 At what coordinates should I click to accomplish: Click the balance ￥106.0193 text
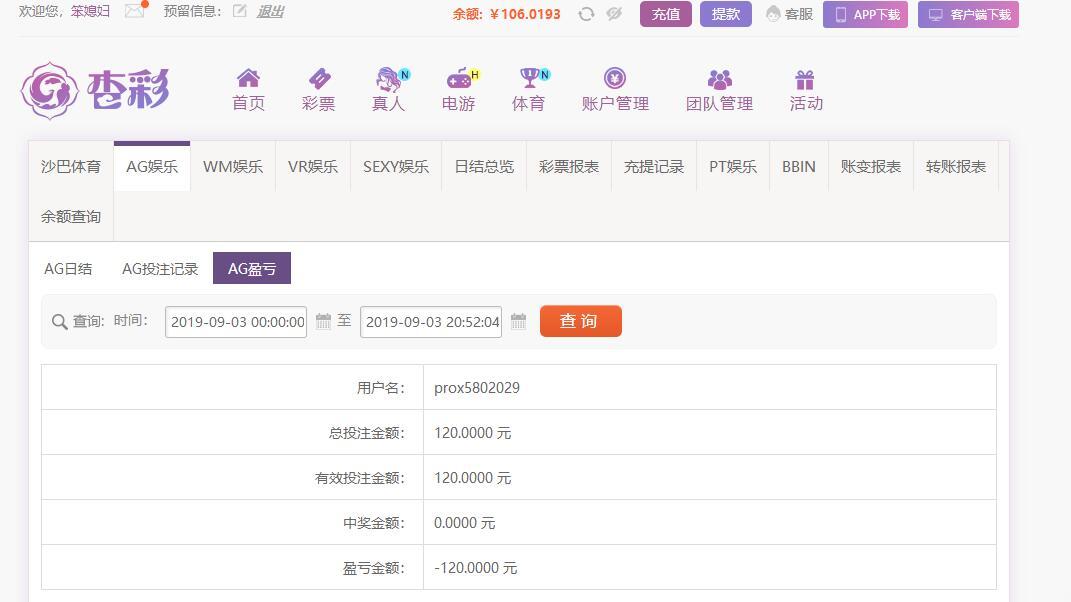tap(525, 14)
